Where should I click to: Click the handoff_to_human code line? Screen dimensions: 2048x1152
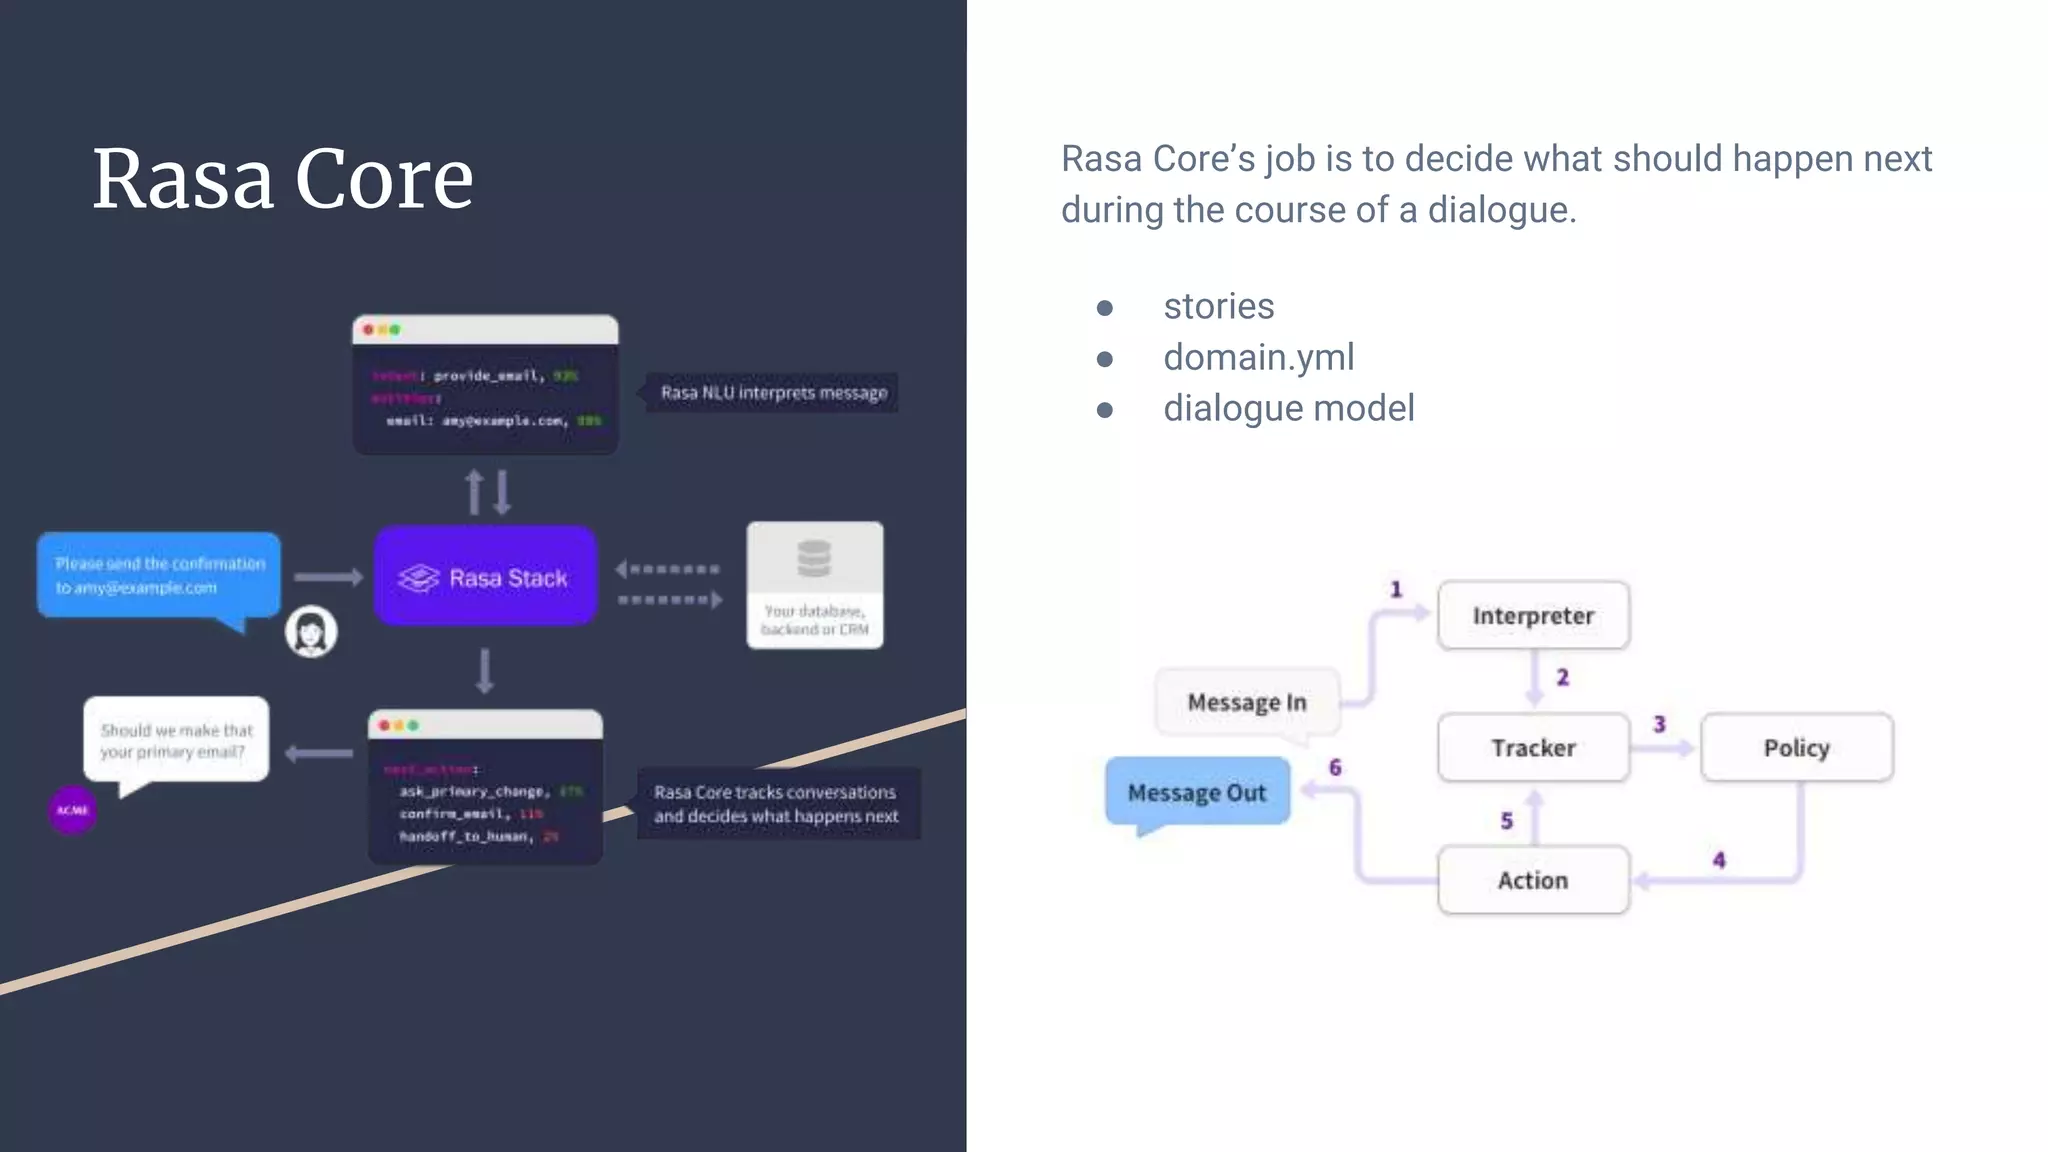(x=479, y=836)
